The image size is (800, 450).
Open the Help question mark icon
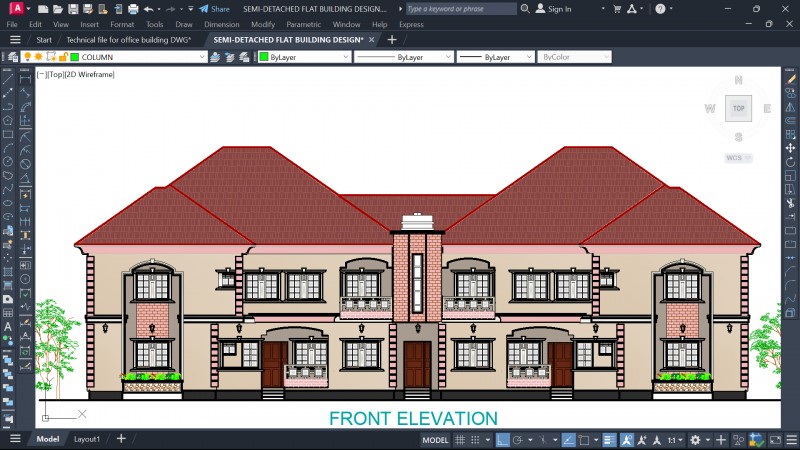coord(660,9)
